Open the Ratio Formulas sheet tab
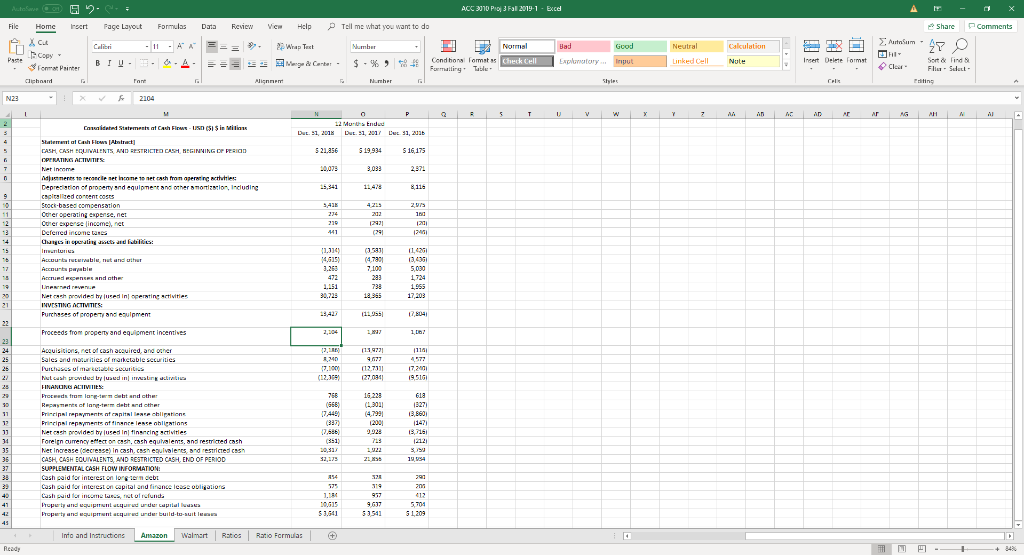Screen dimensions: 1024x555 pos(279,535)
